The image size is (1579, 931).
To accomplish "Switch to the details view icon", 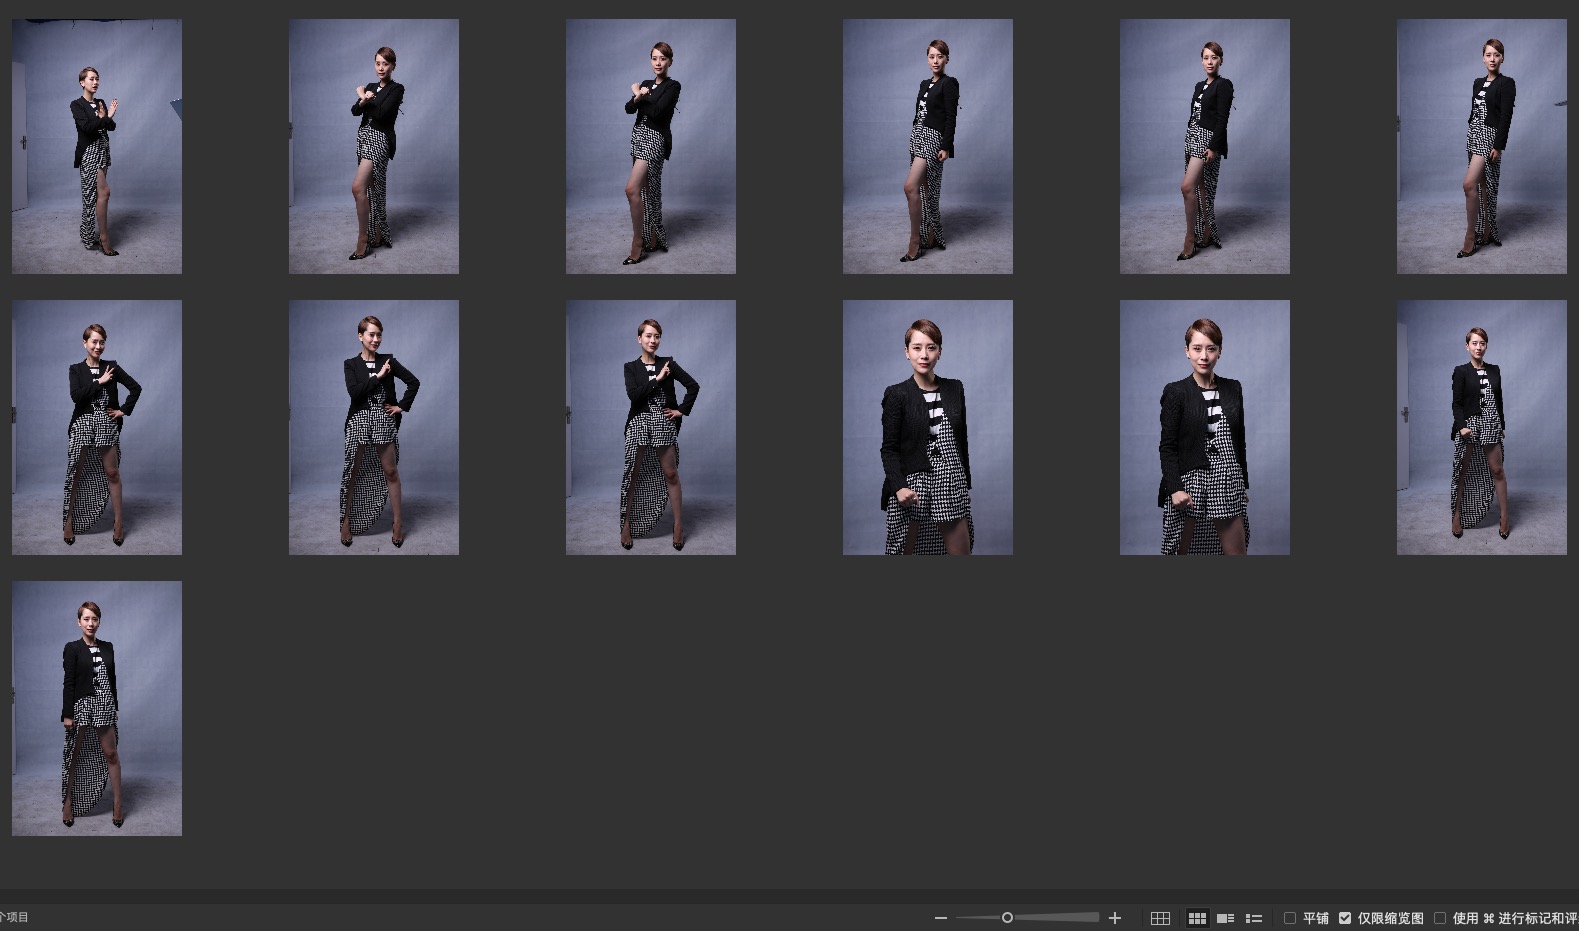I will [x=1225, y=918].
